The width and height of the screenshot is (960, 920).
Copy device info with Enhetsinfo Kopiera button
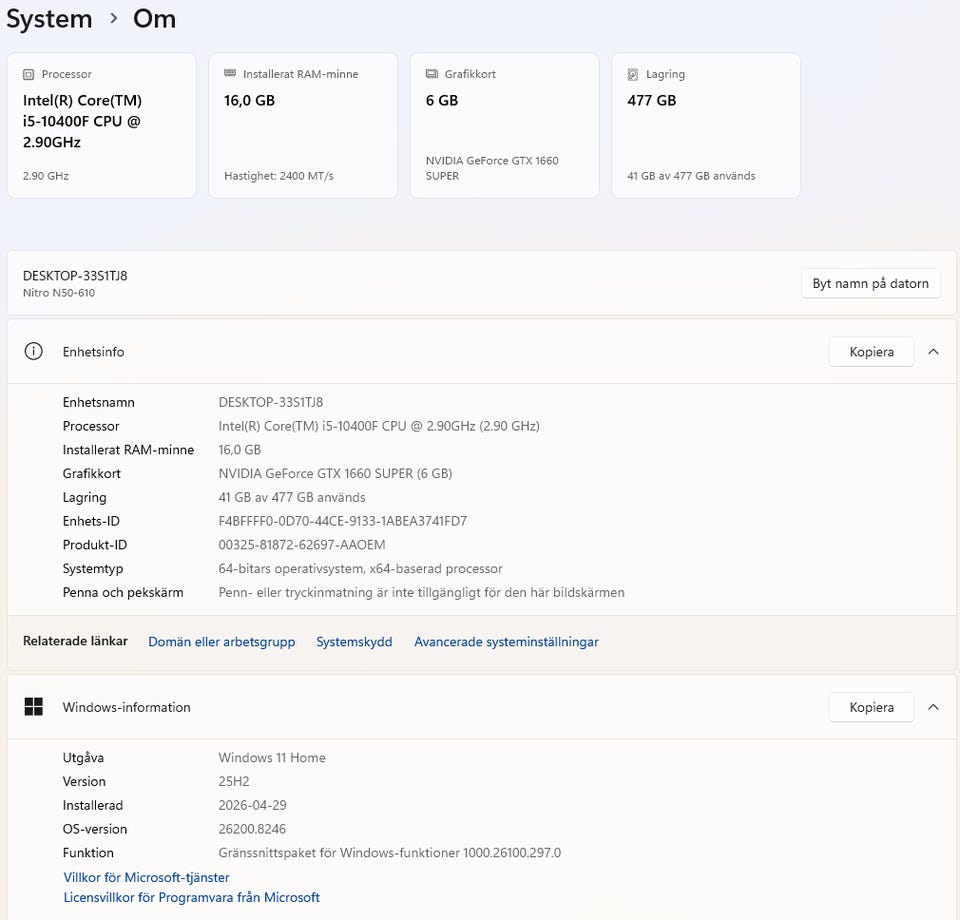tap(871, 351)
